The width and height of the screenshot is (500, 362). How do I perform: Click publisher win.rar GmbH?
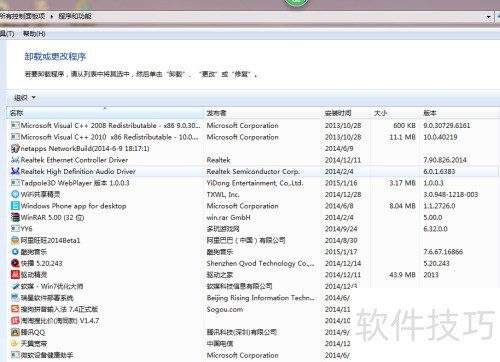click(228, 217)
